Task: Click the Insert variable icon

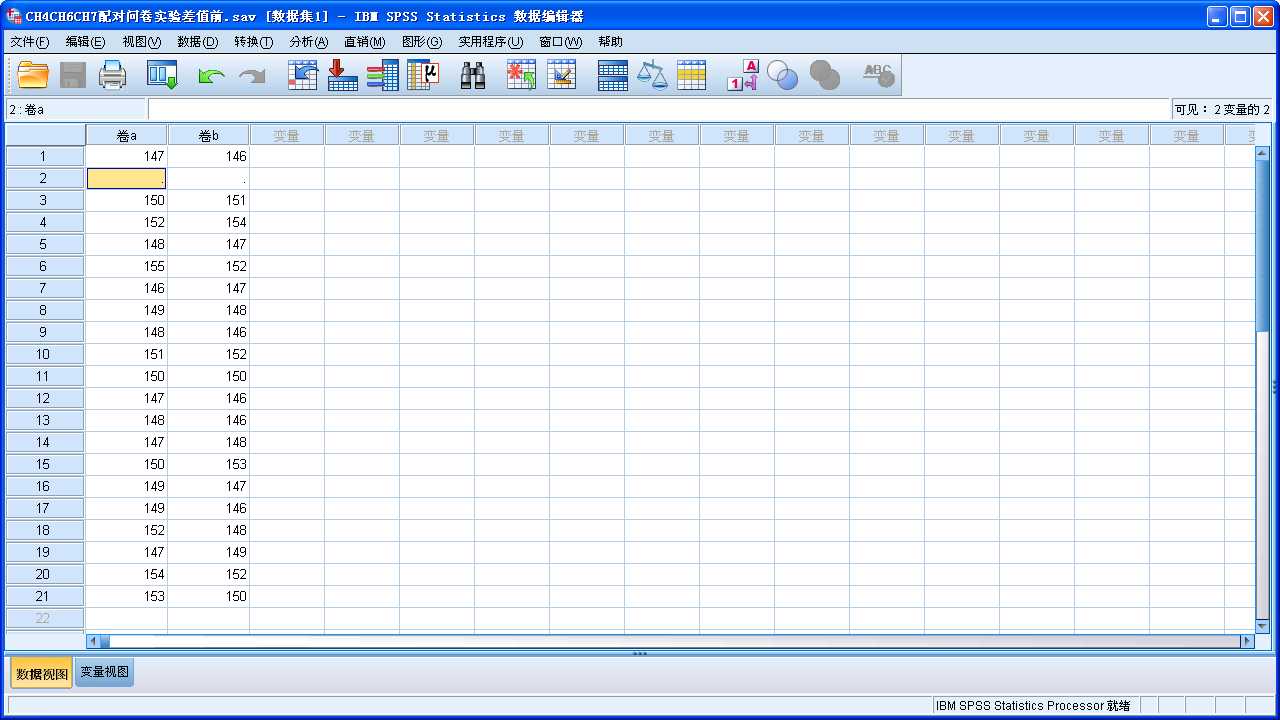Action: pos(562,75)
